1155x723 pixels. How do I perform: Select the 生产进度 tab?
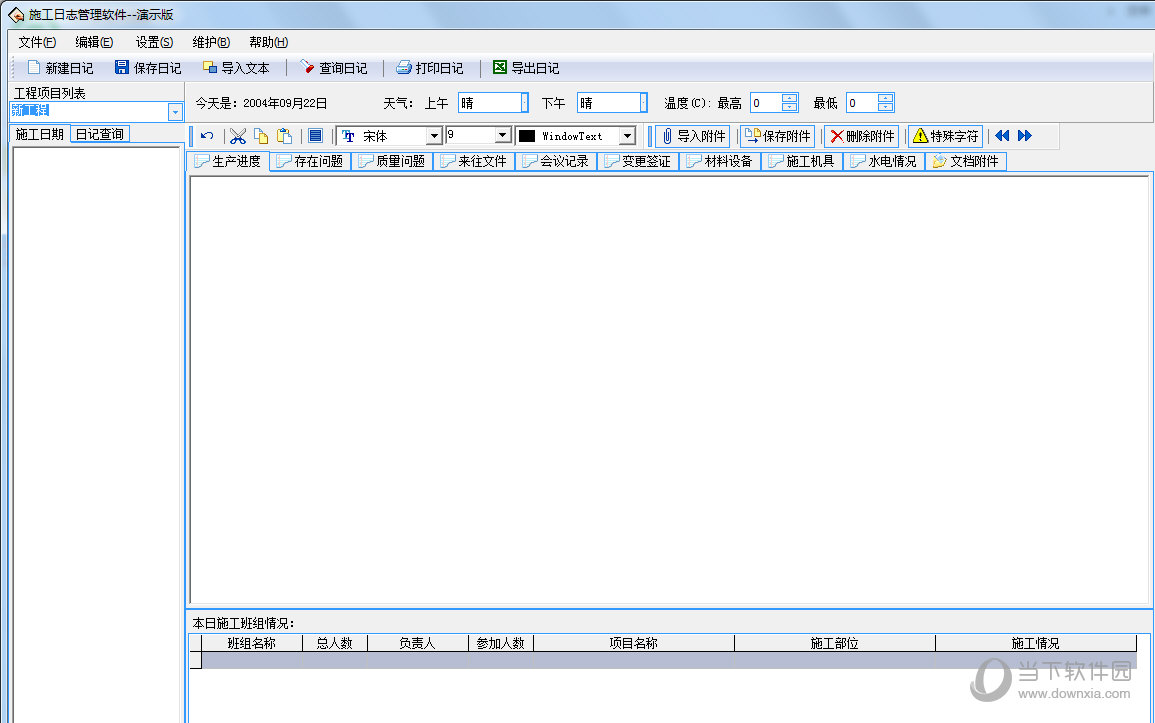[x=228, y=161]
